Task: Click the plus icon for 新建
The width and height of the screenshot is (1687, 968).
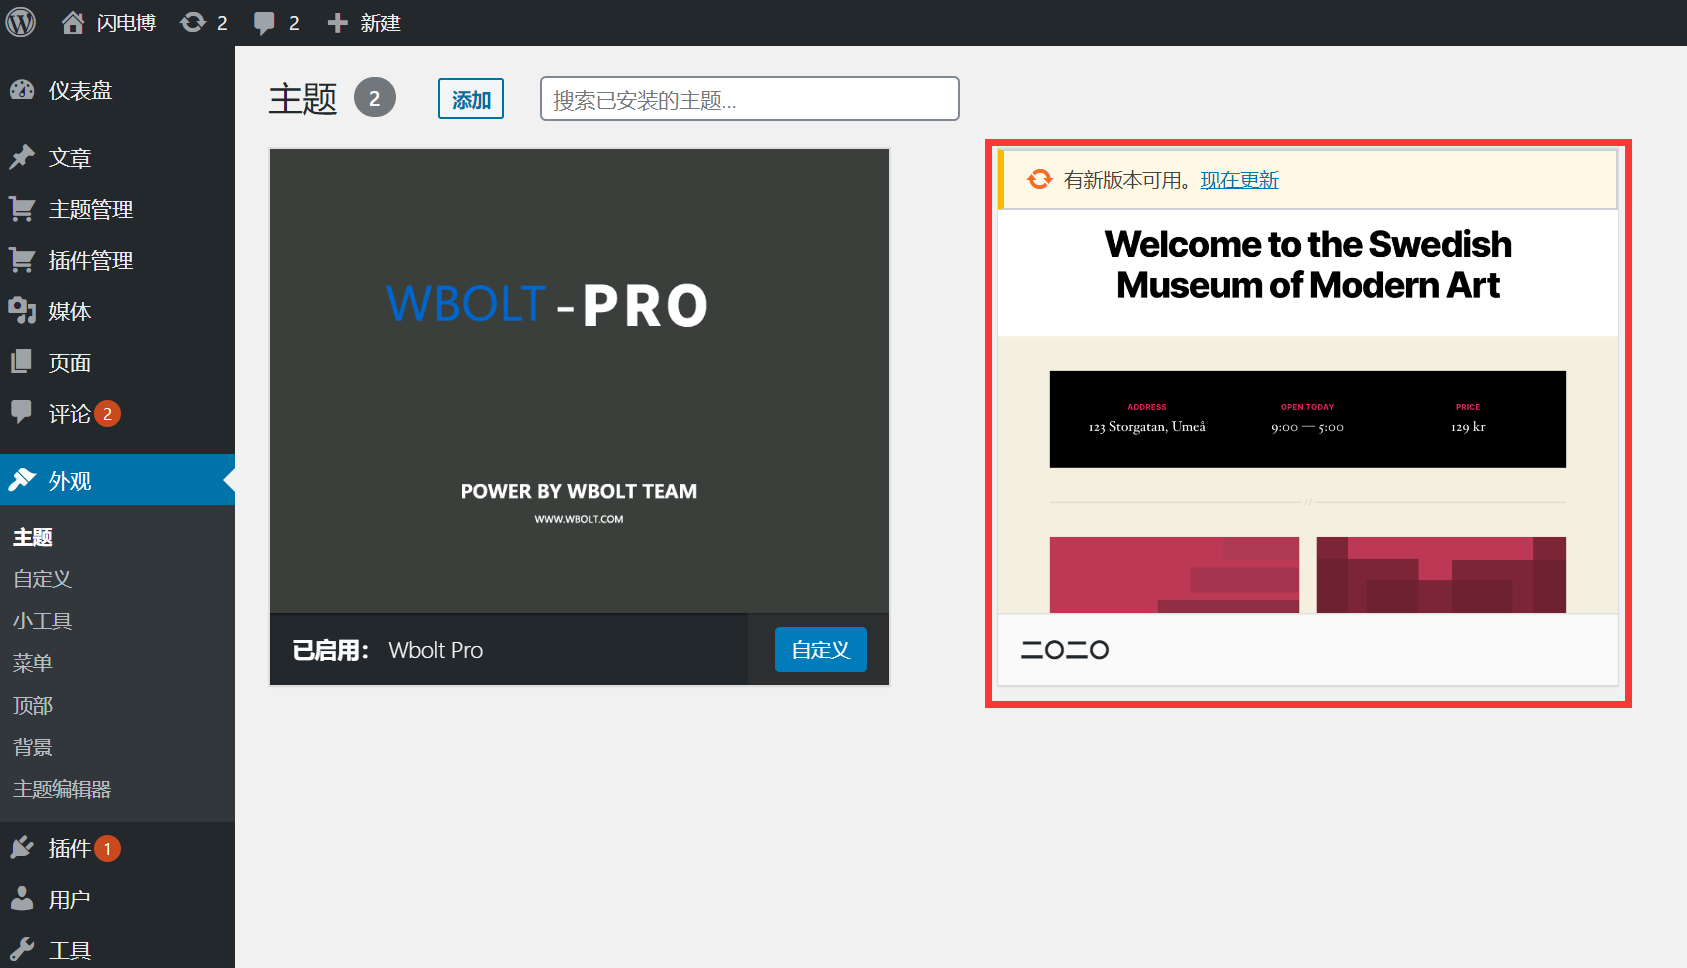Action: point(338,23)
